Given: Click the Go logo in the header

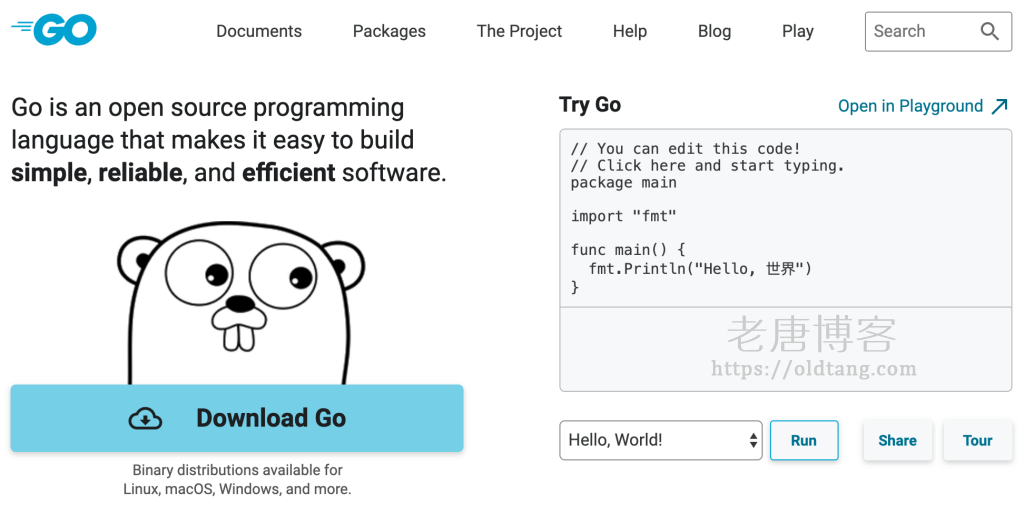Looking at the screenshot, I should [x=54, y=29].
